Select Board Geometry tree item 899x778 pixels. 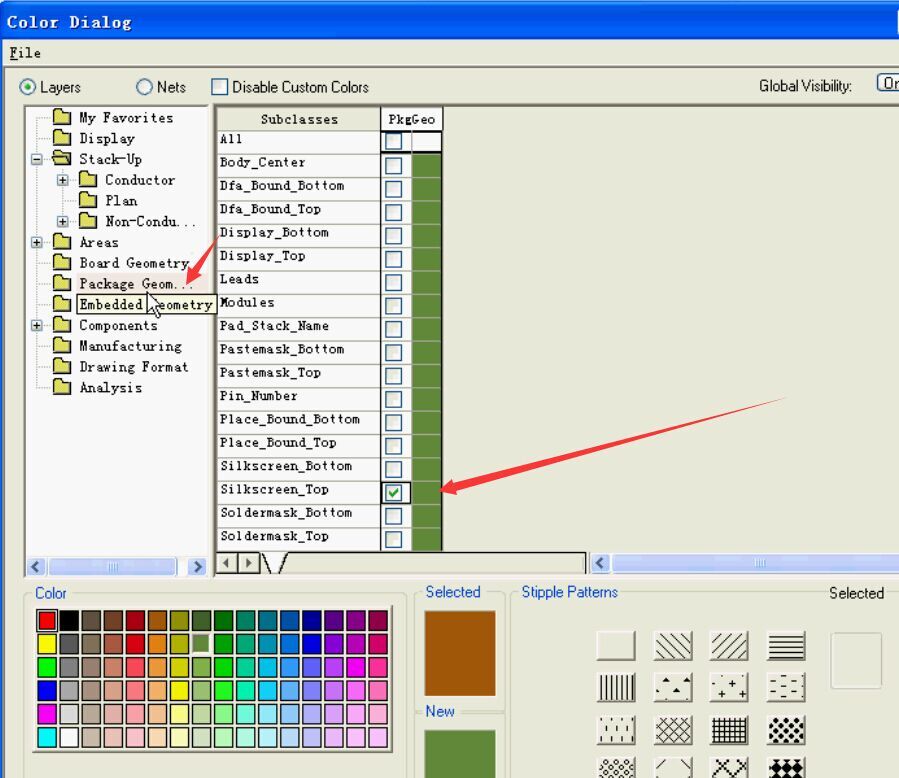[x=134, y=263]
